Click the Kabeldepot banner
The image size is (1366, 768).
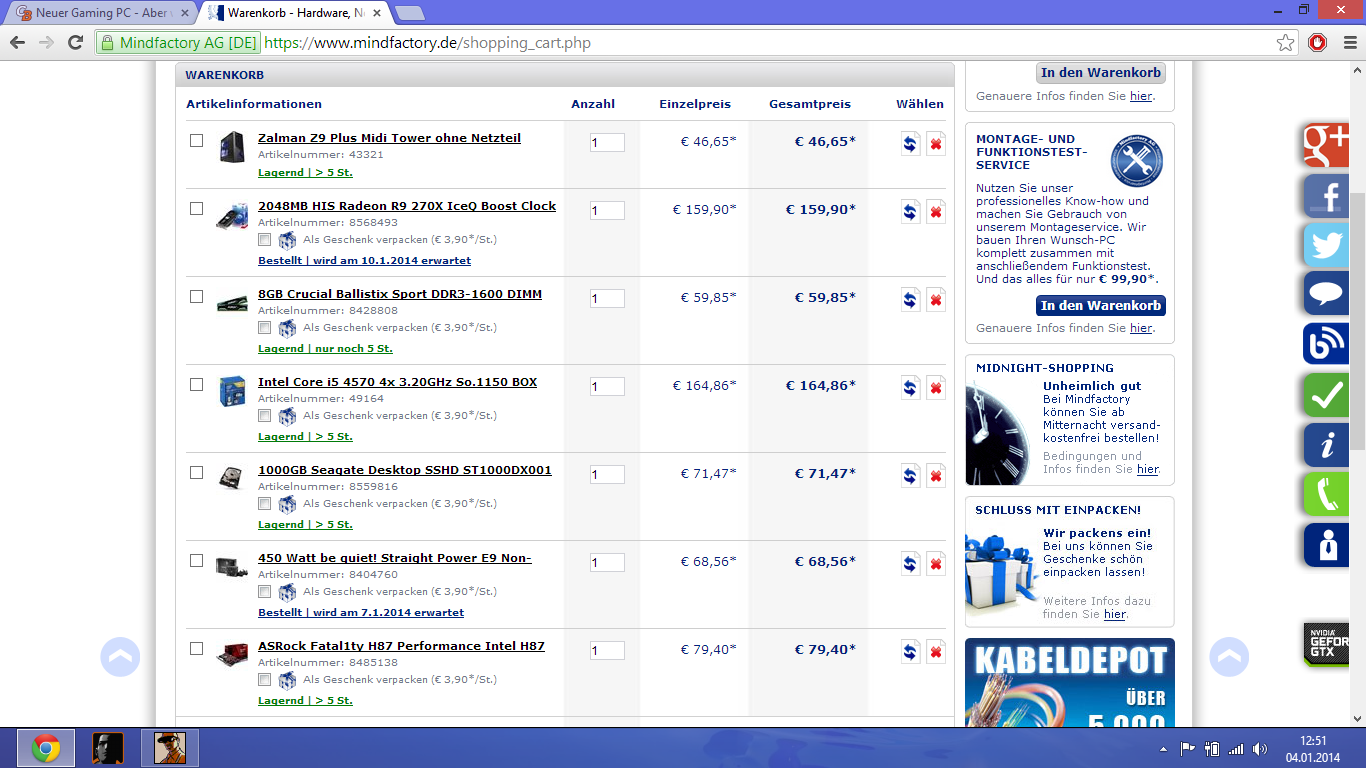[x=1070, y=683]
